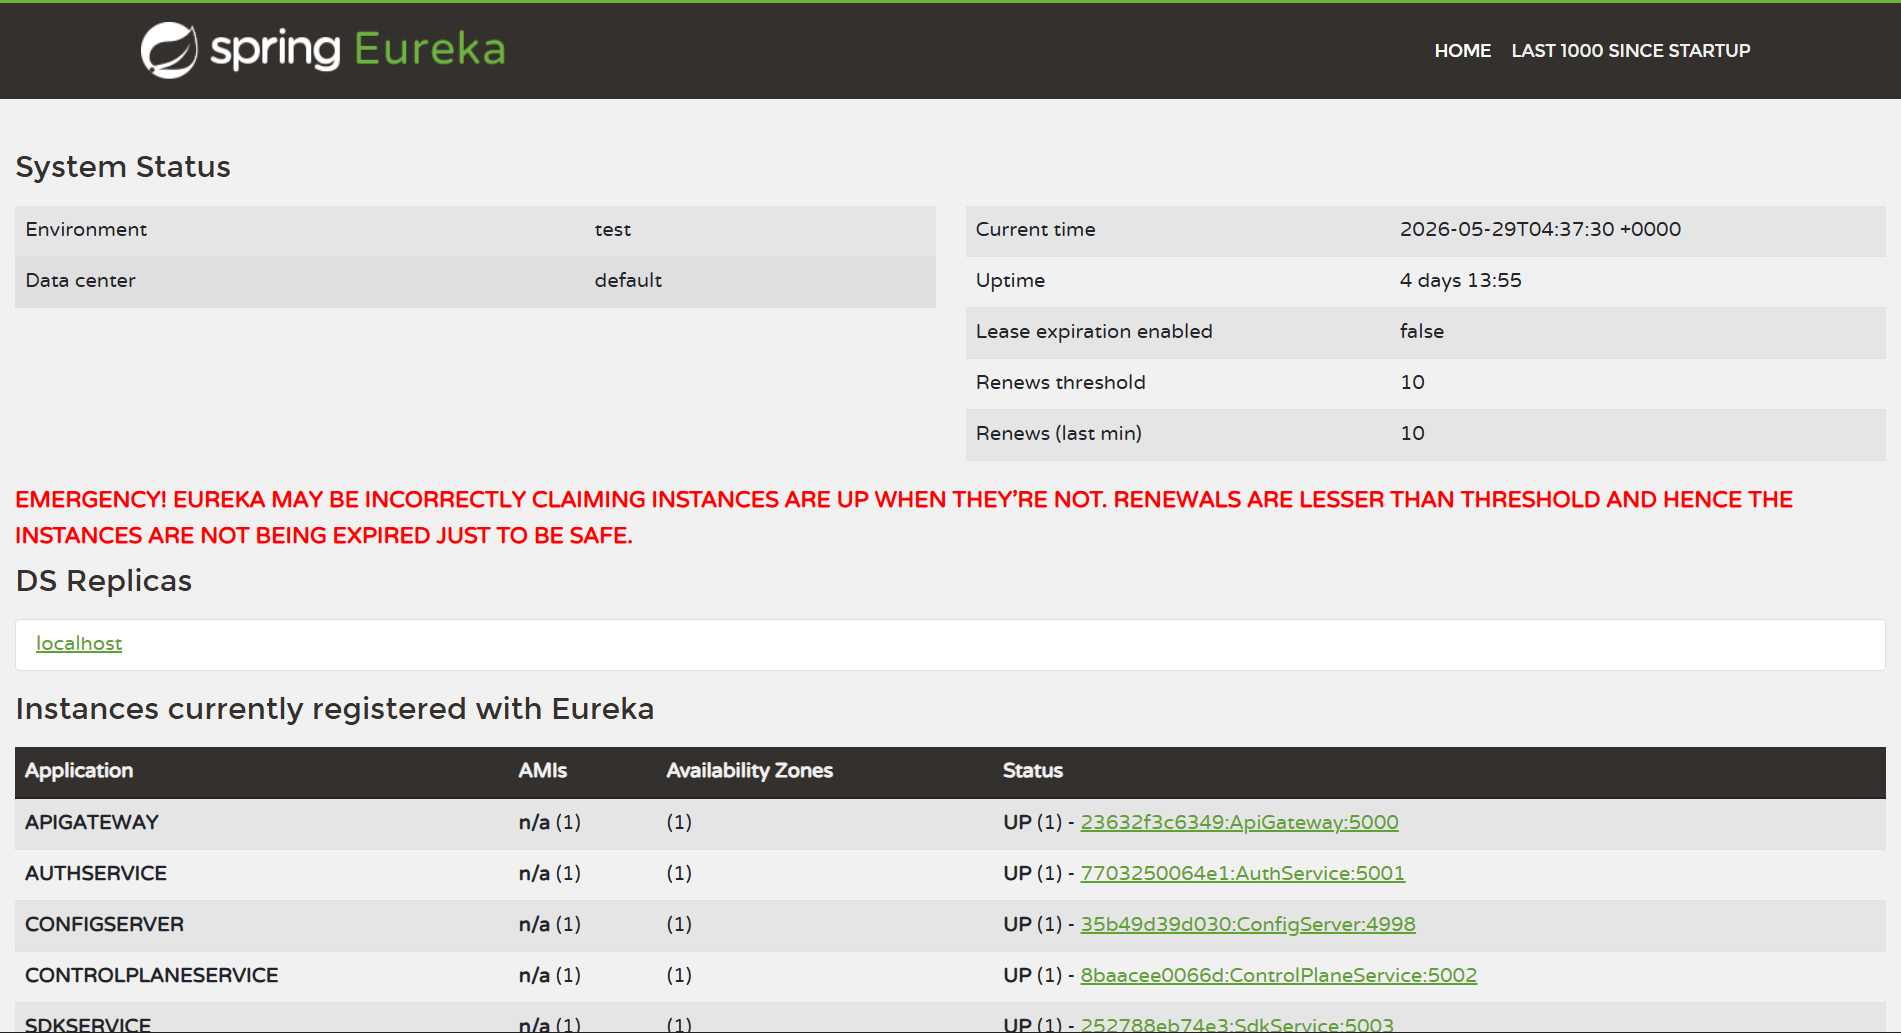The height and width of the screenshot is (1033, 1901).
Task: Select the Current time value 2026-05-29T04:37:30
Action: pyautogui.click(x=1540, y=229)
